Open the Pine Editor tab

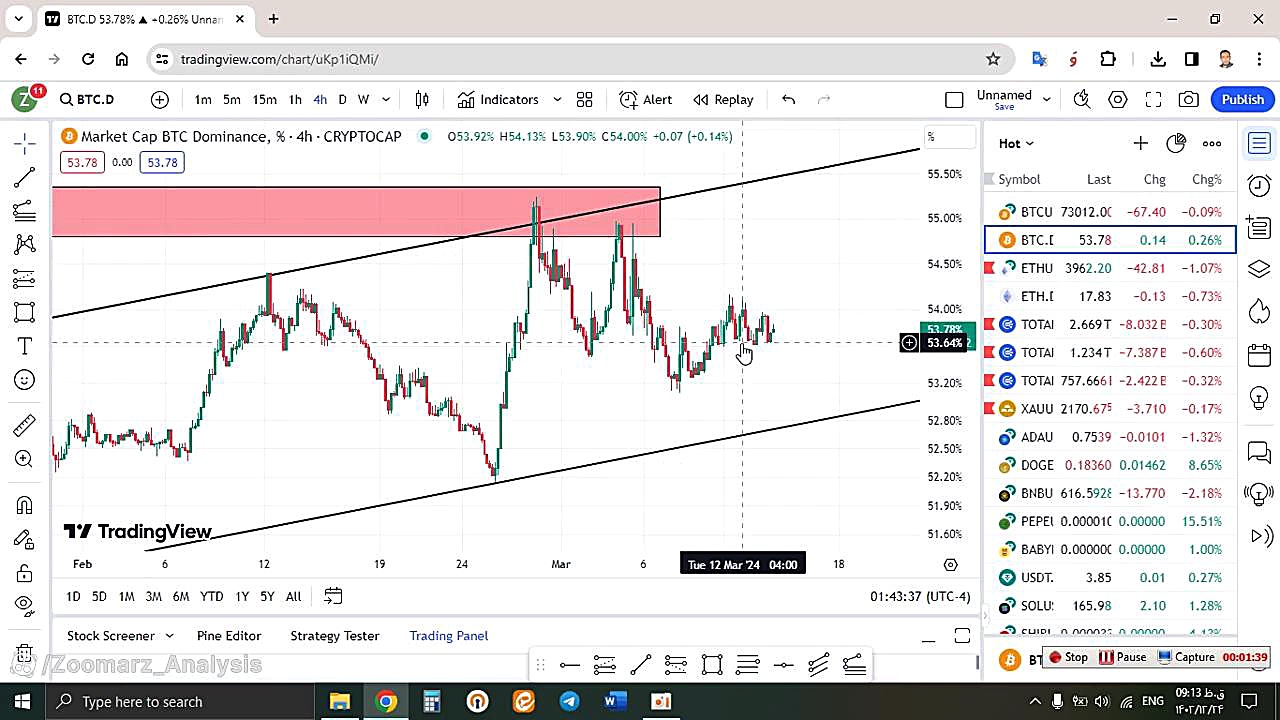point(229,636)
